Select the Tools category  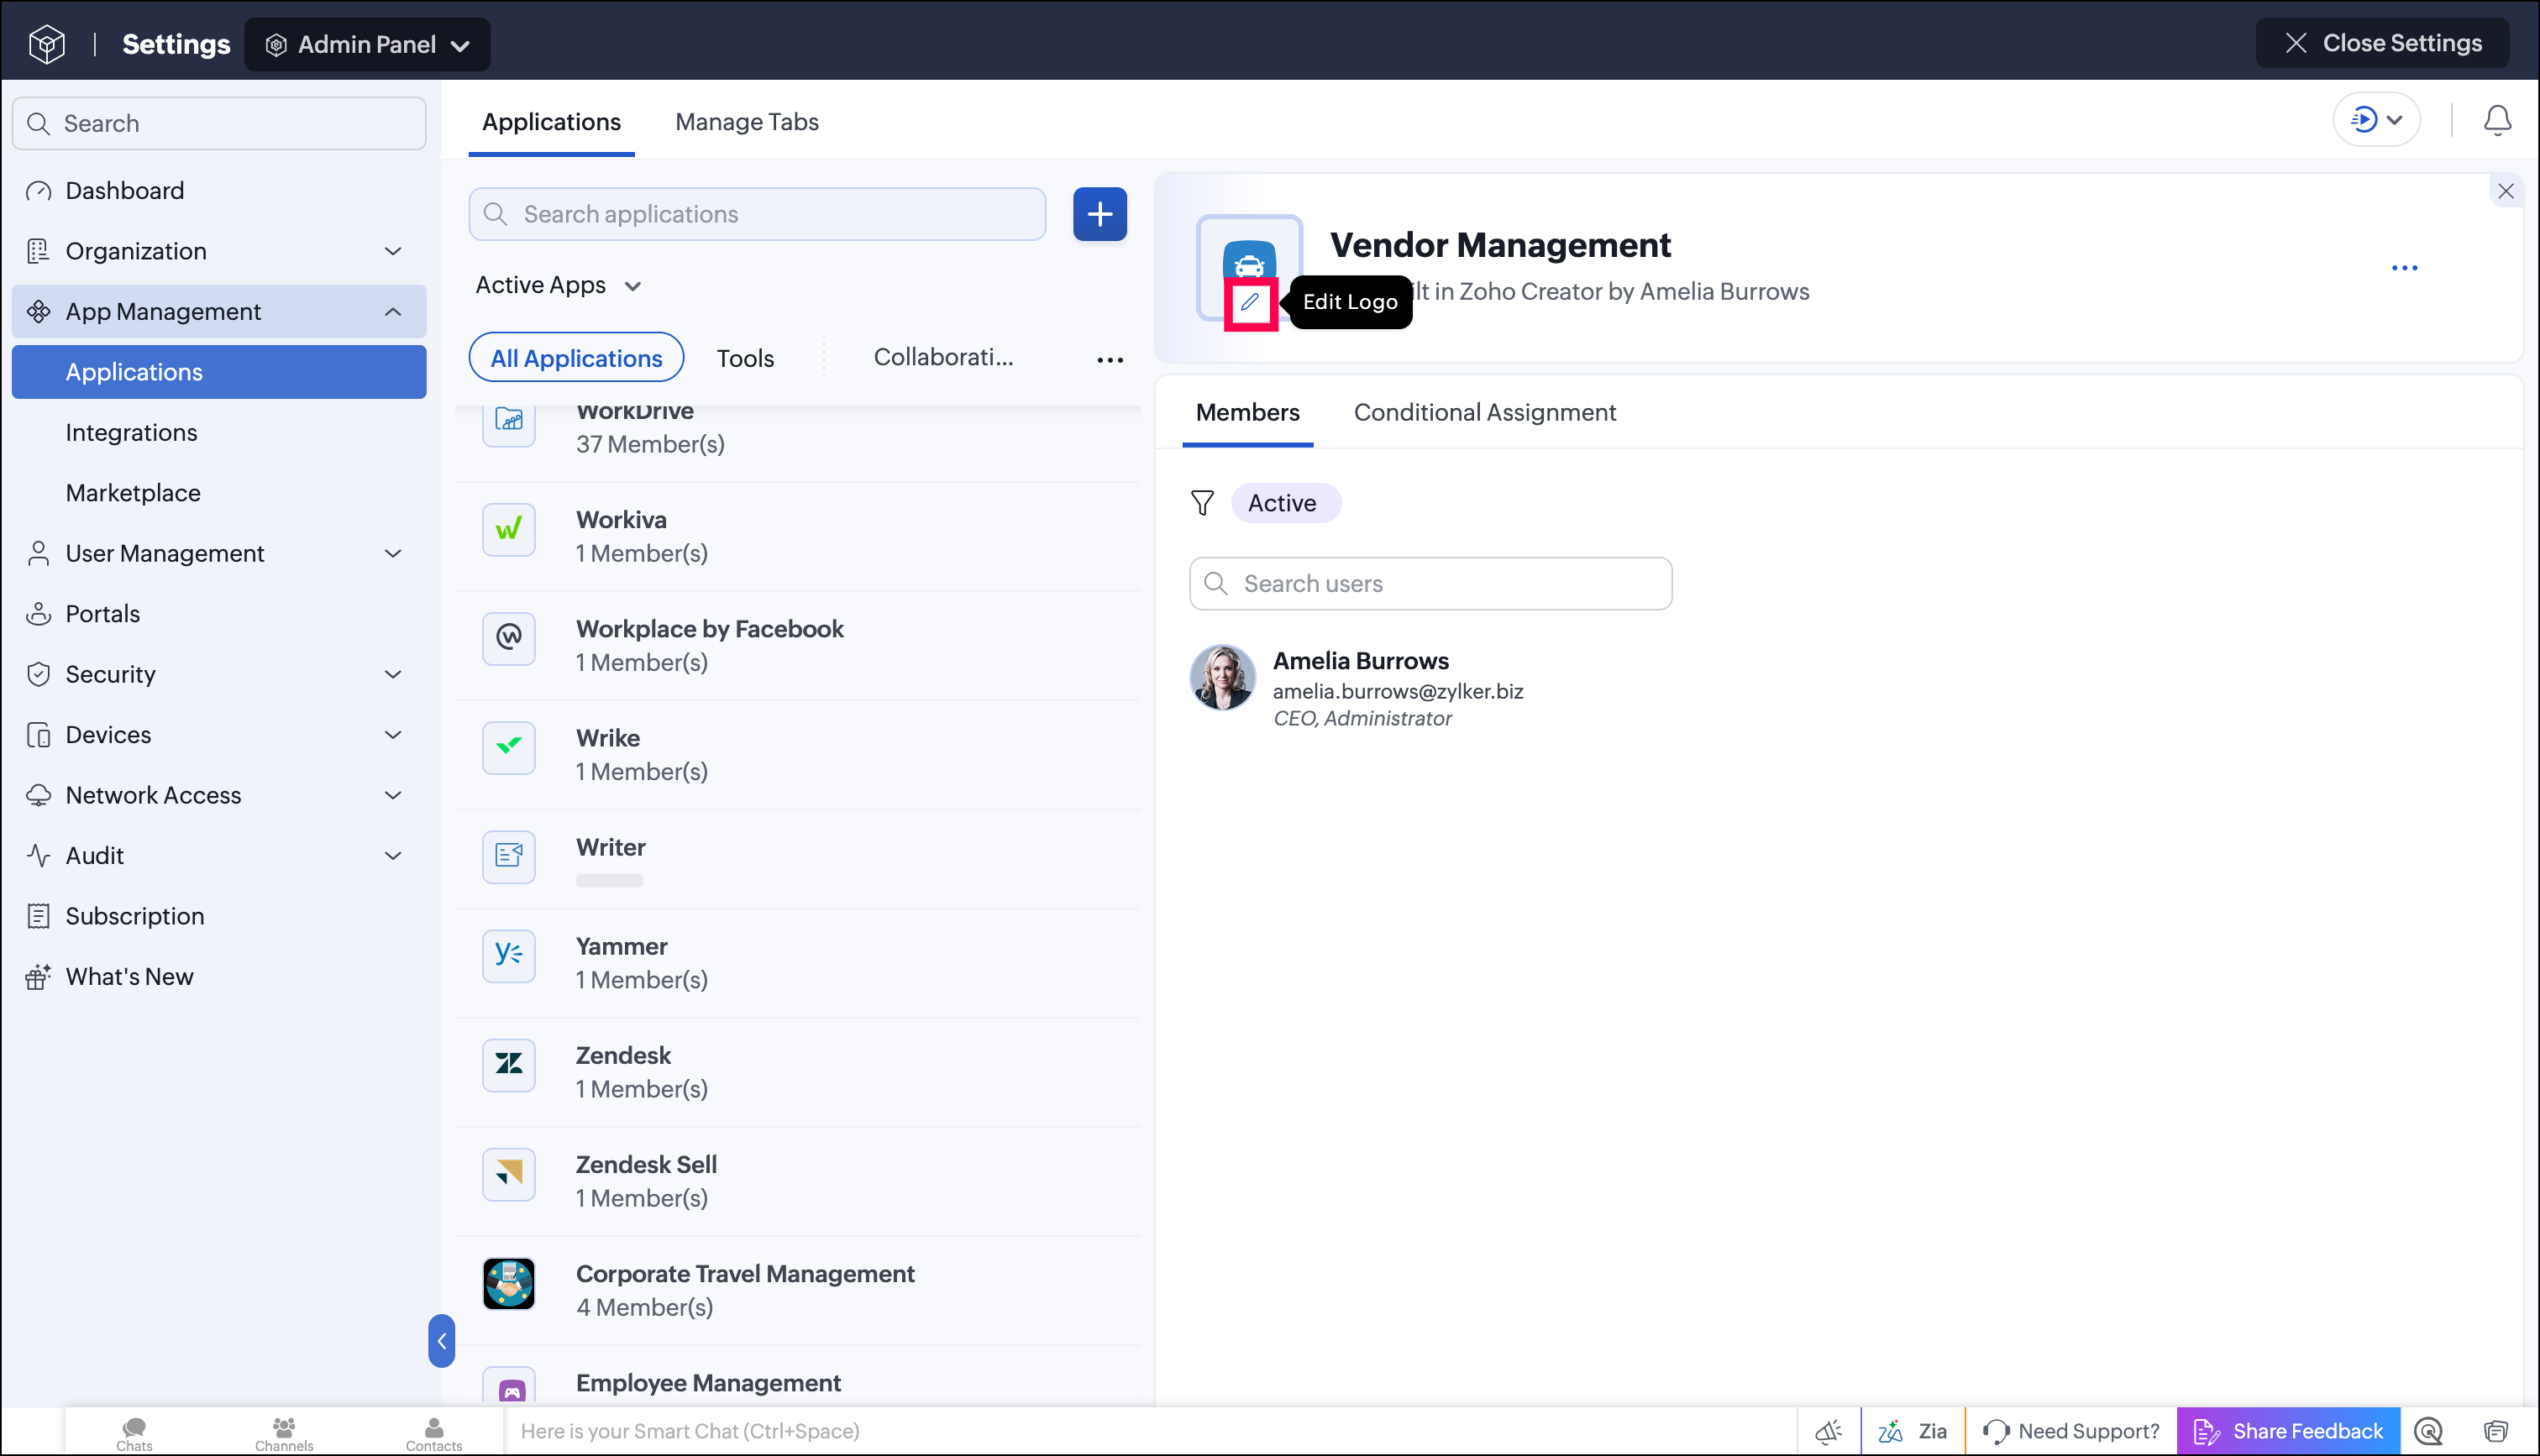pyautogui.click(x=745, y=358)
